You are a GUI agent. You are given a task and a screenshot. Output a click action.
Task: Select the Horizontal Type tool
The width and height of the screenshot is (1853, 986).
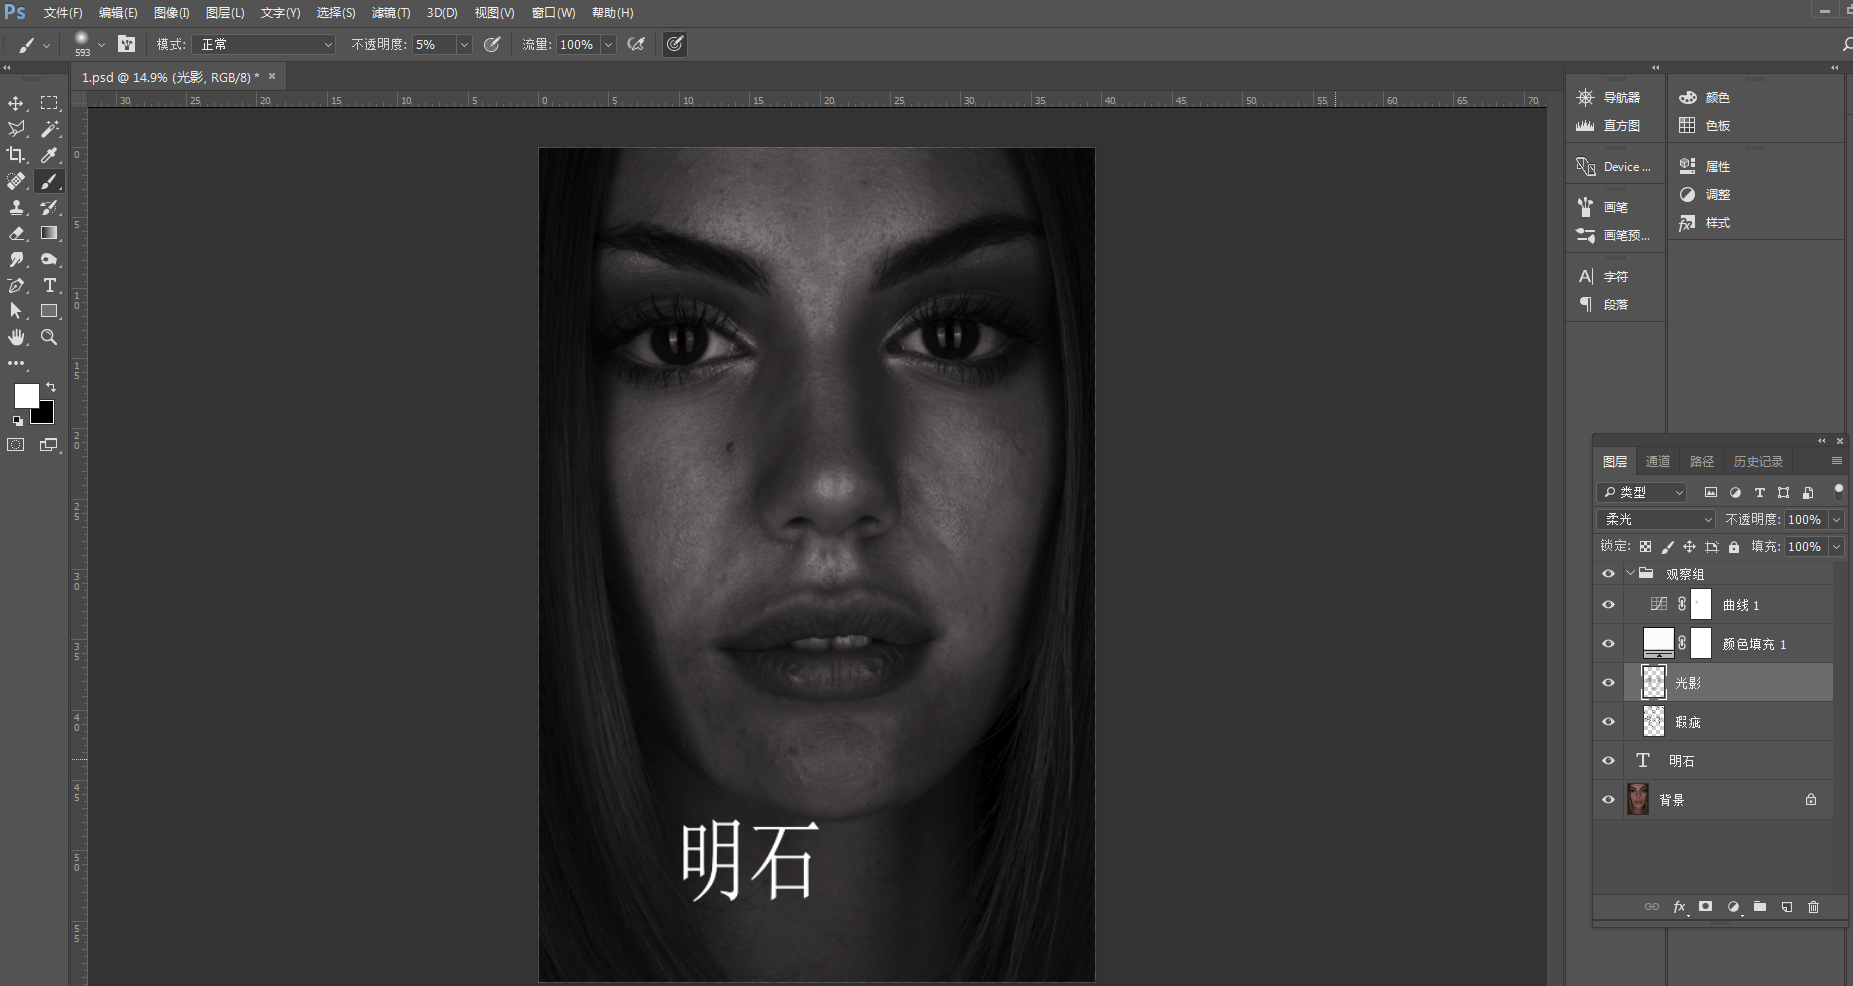click(x=49, y=285)
